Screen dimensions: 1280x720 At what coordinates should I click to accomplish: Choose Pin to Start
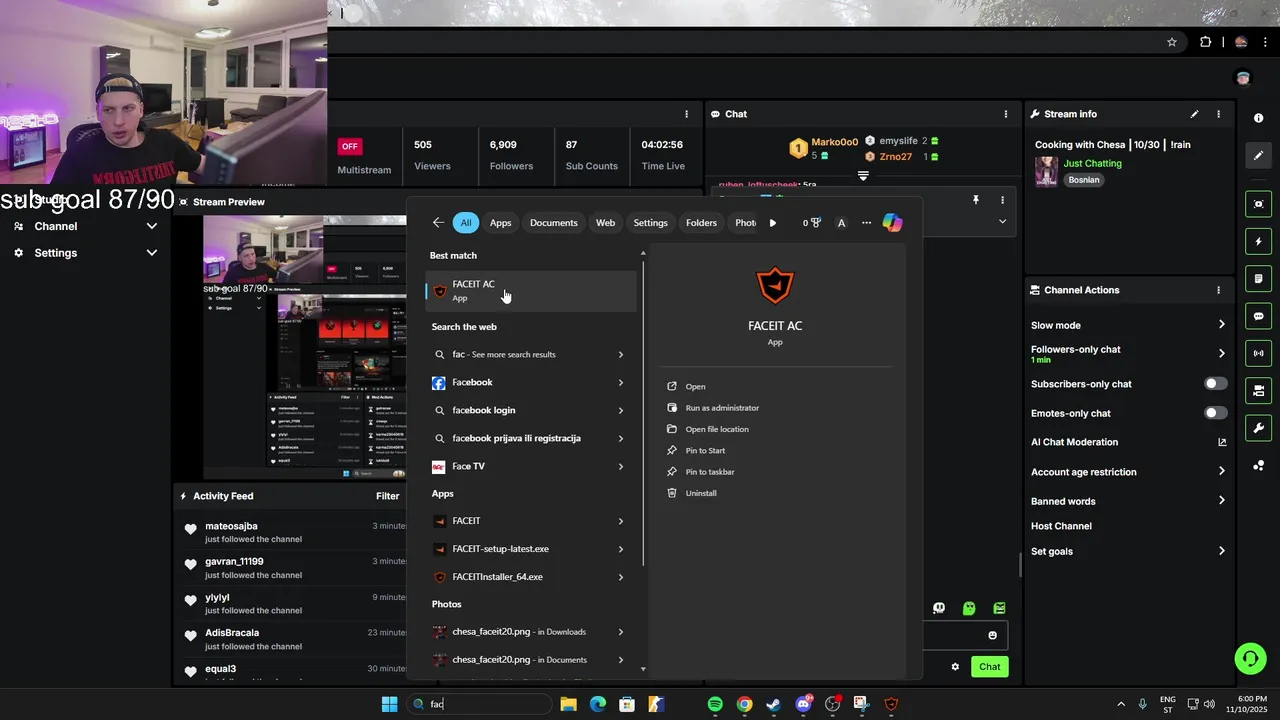[705, 451]
